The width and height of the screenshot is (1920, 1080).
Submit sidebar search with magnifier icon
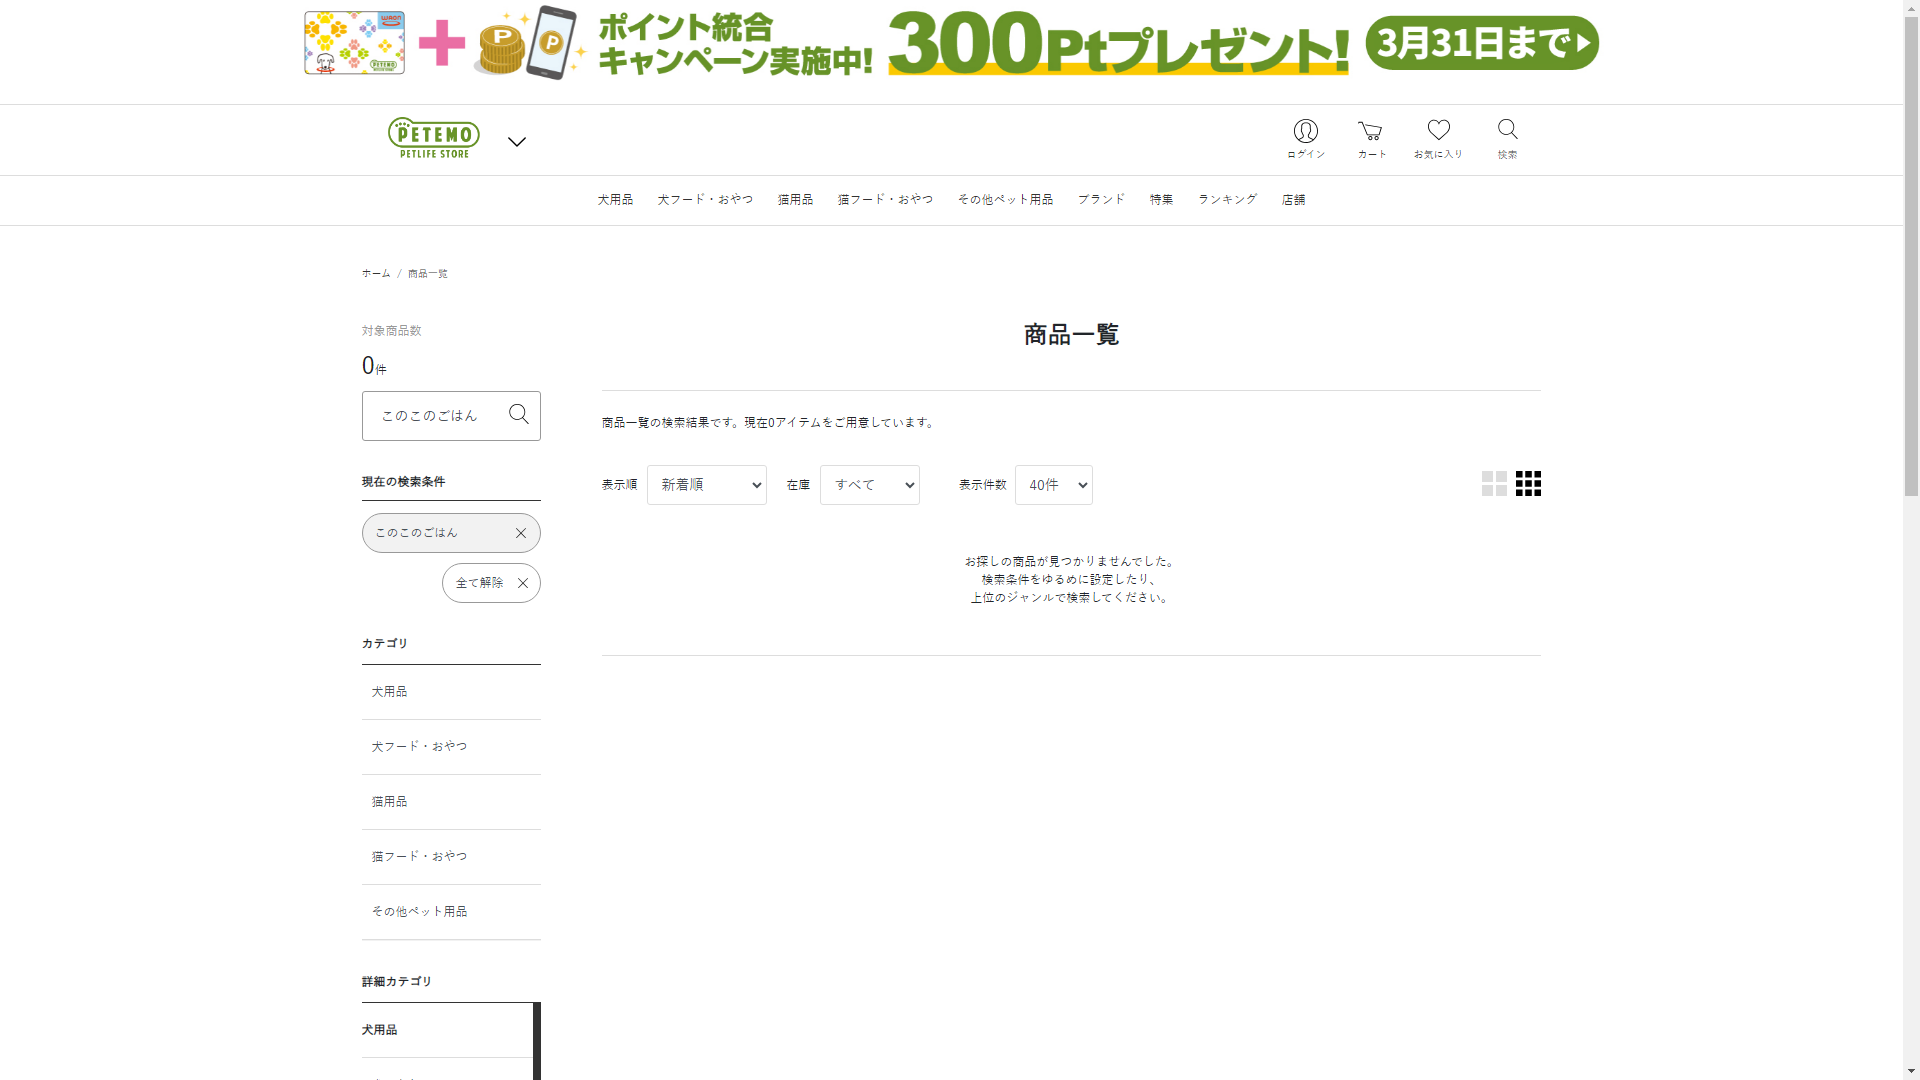518,414
